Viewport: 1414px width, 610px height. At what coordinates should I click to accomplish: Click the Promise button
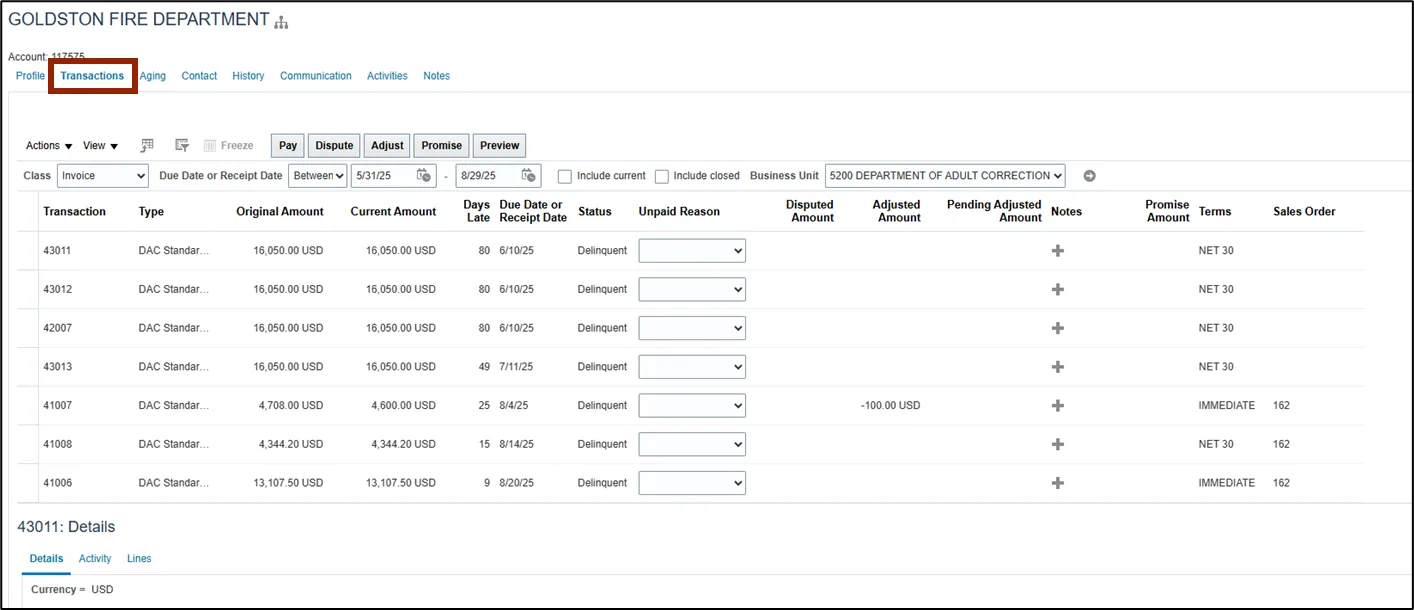441,146
